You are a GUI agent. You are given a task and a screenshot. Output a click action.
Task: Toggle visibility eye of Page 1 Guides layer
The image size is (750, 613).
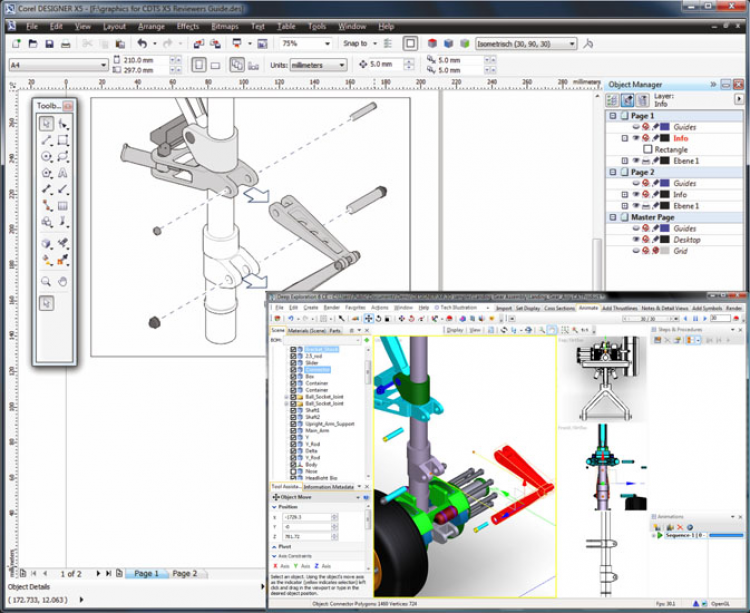point(636,127)
